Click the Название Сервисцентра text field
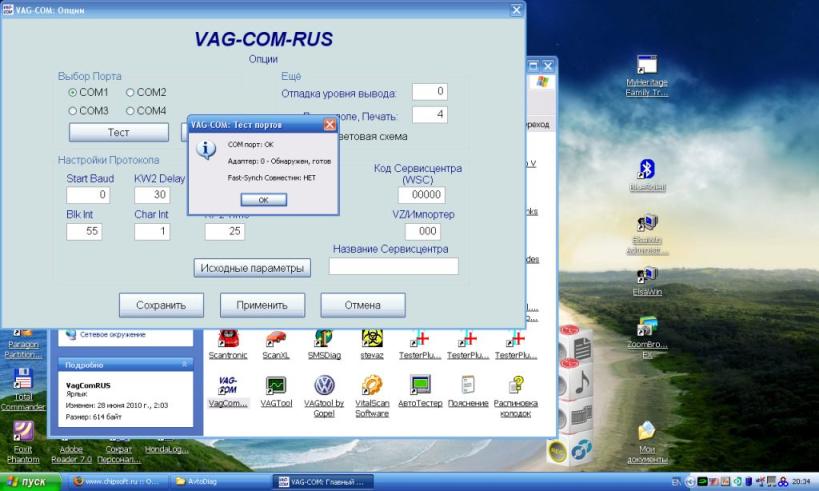The image size is (819, 491). click(x=393, y=267)
